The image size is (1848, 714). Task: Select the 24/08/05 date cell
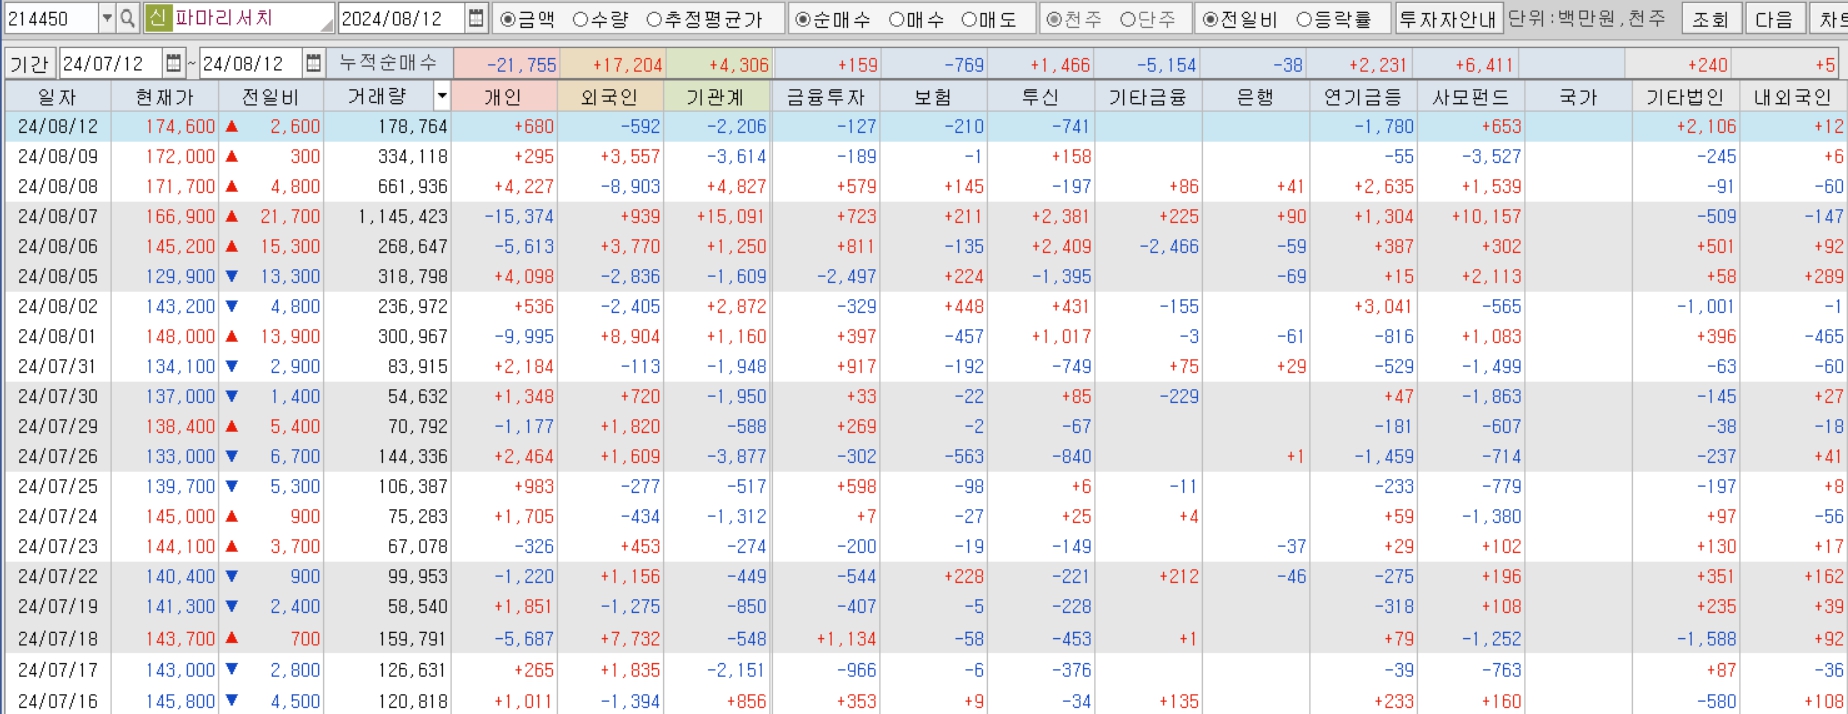[58, 276]
